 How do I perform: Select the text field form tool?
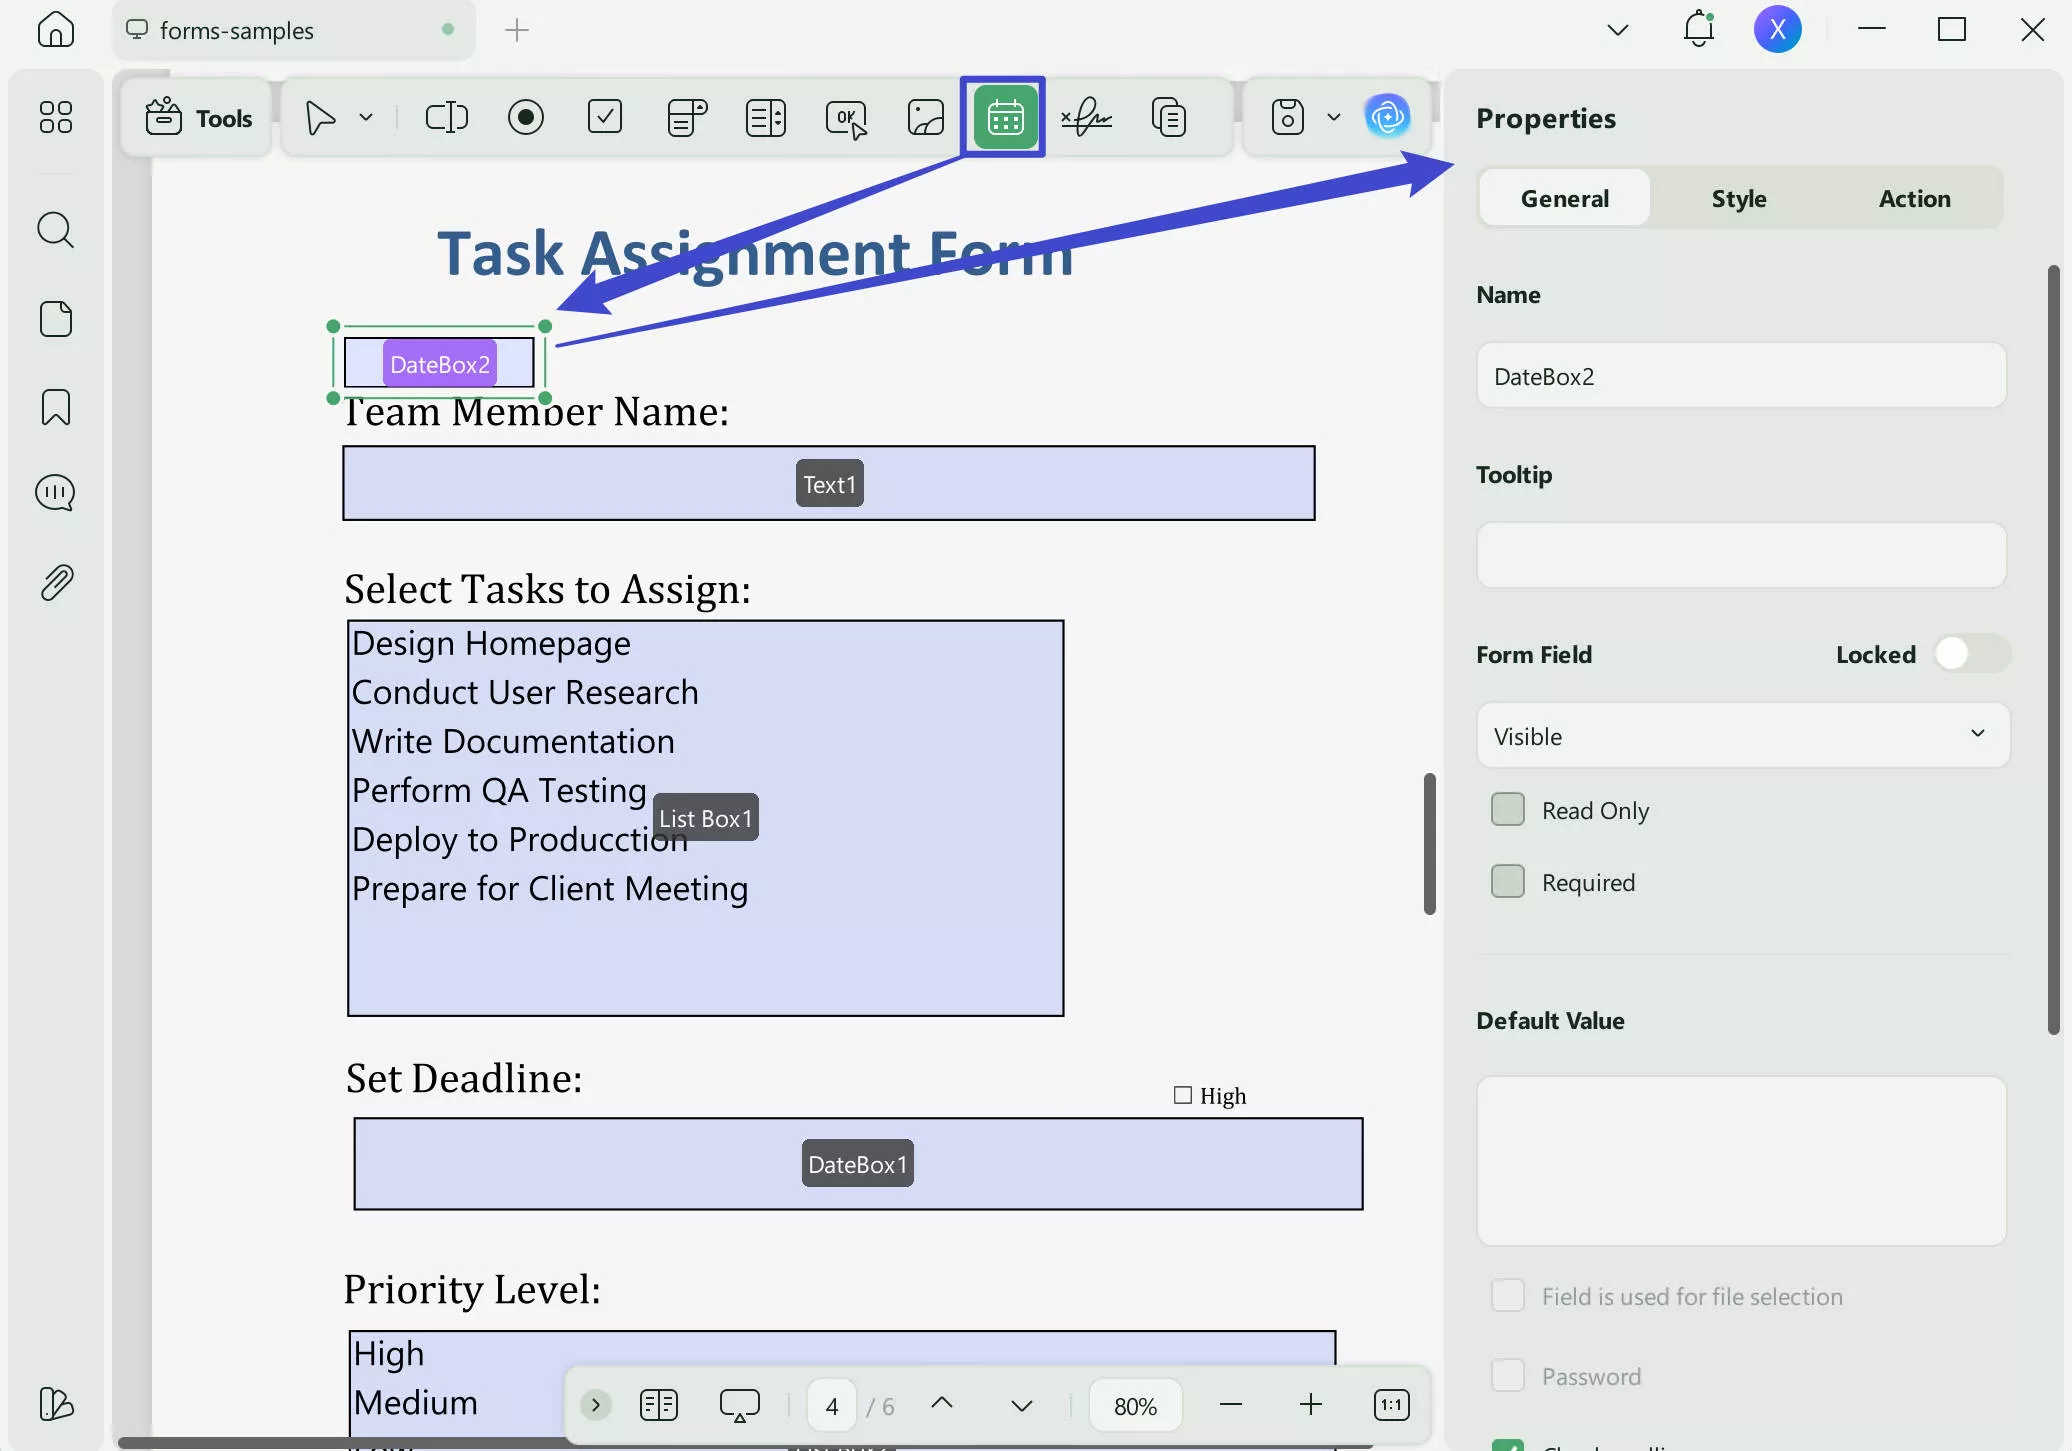coord(446,117)
